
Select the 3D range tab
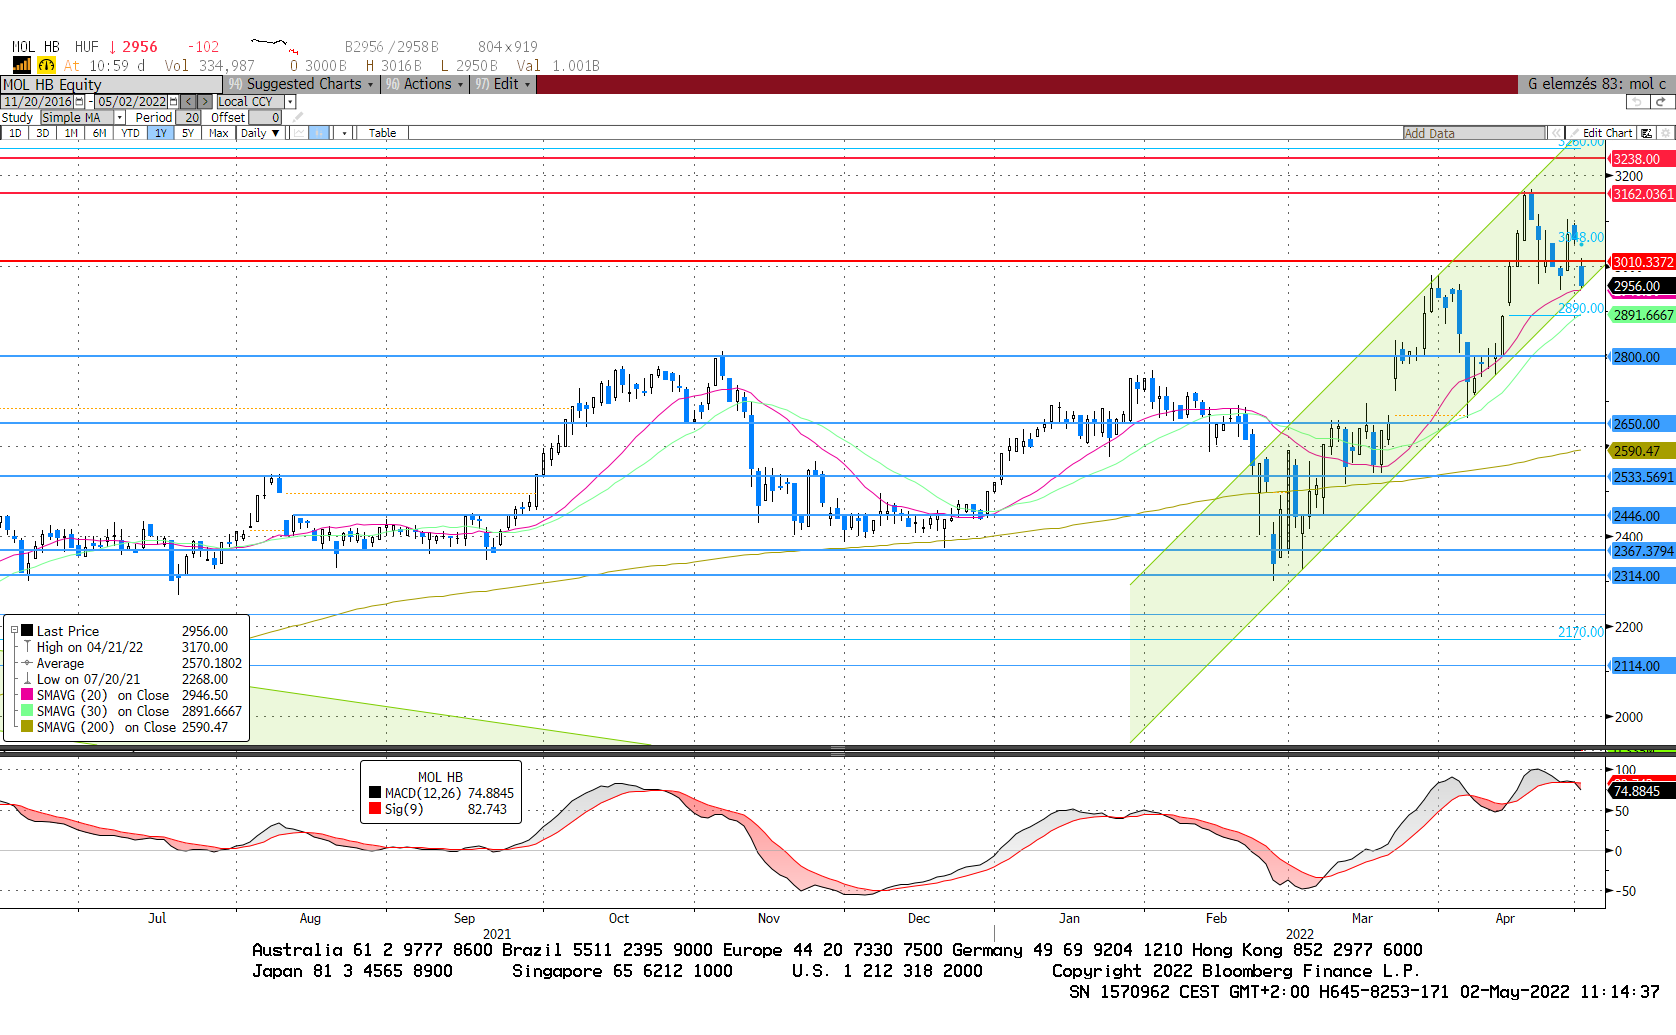click(x=43, y=133)
